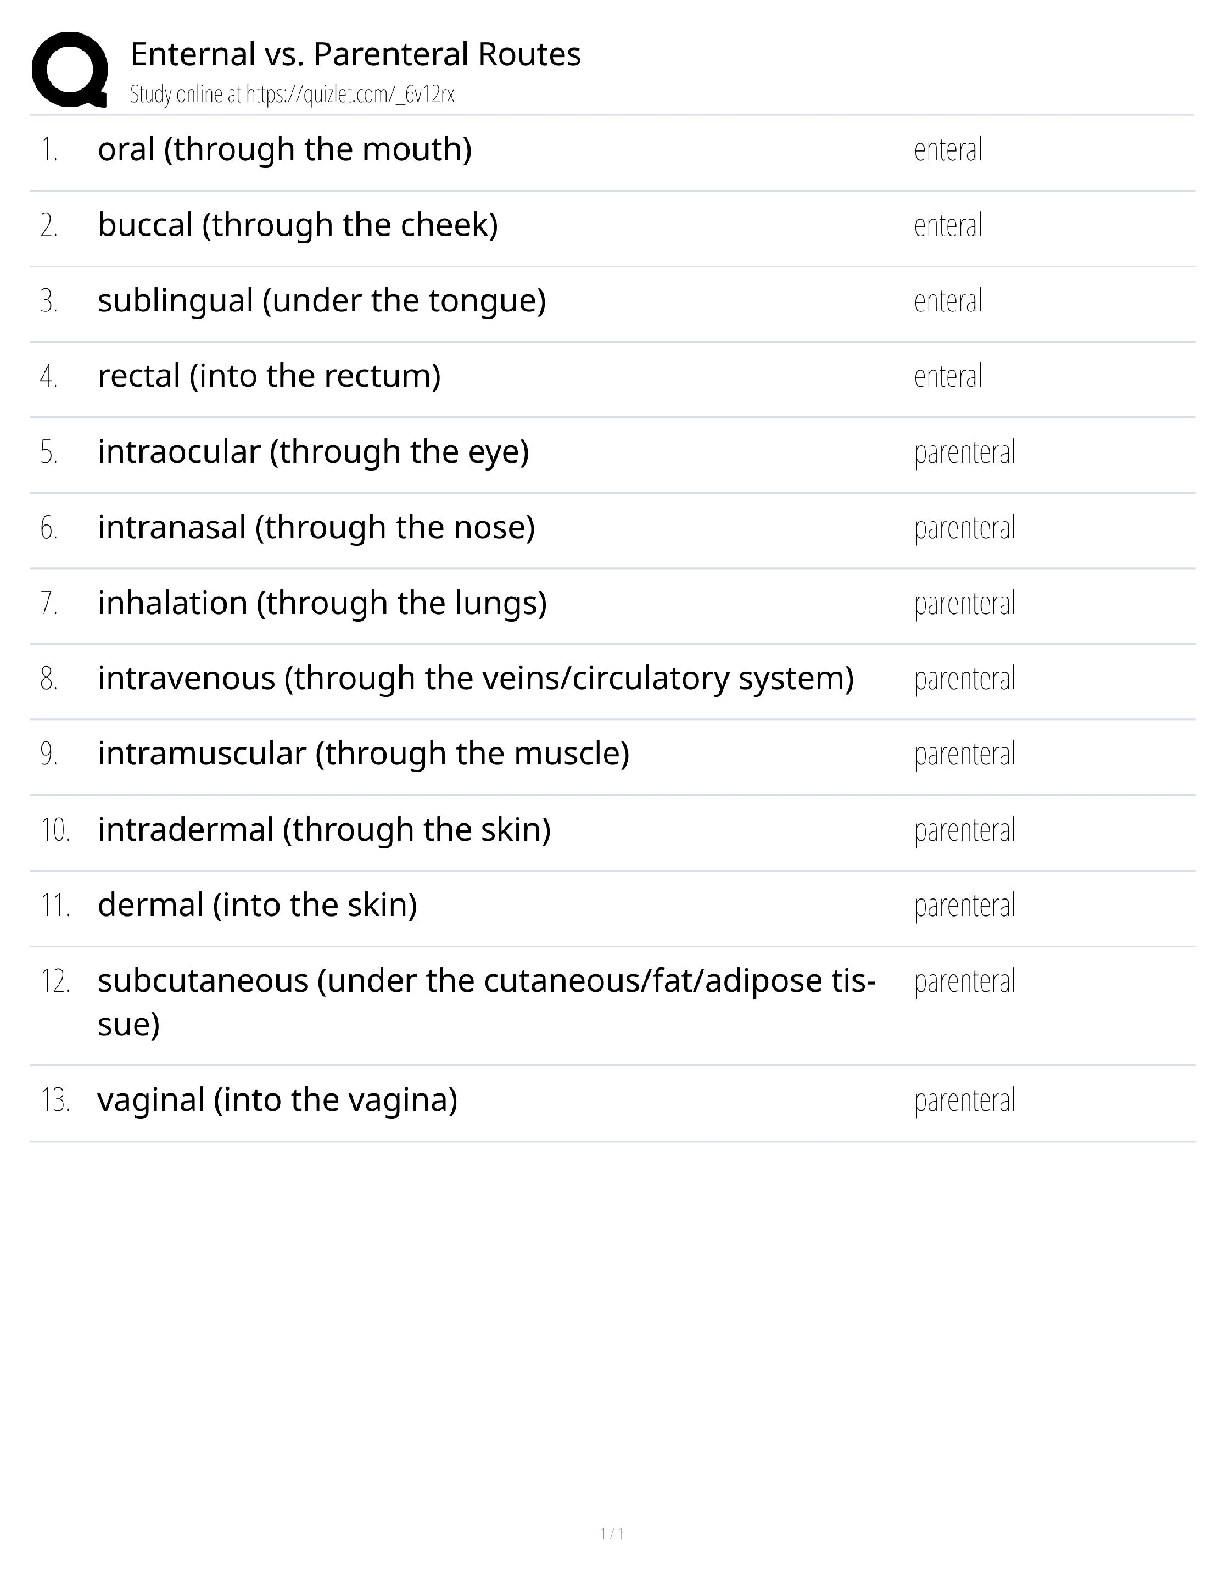
Task: Click term rectal (into the rectum)
Action: pos(269,376)
